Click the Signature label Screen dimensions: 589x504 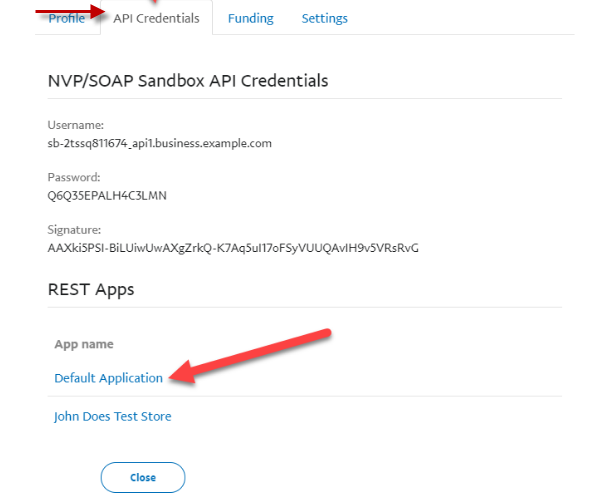[74, 230]
